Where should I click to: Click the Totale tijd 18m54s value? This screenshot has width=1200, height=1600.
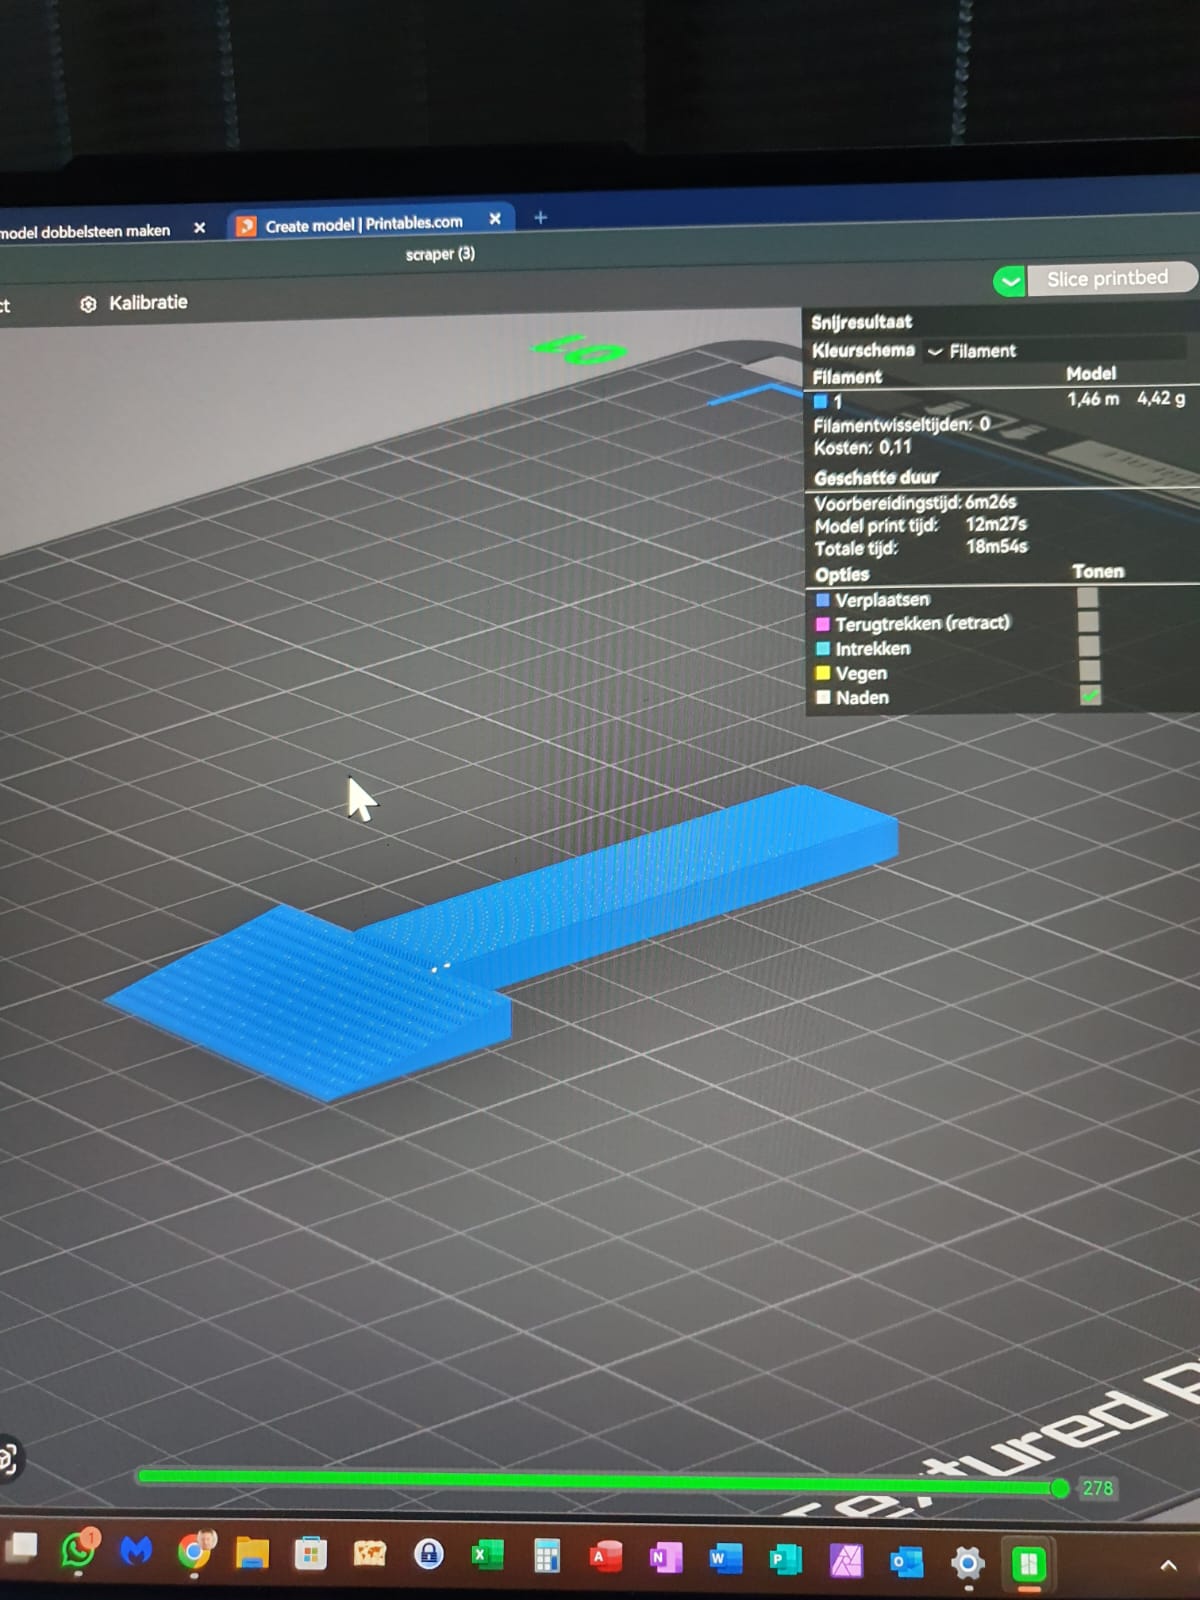pyautogui.click(x=996, y=546)
